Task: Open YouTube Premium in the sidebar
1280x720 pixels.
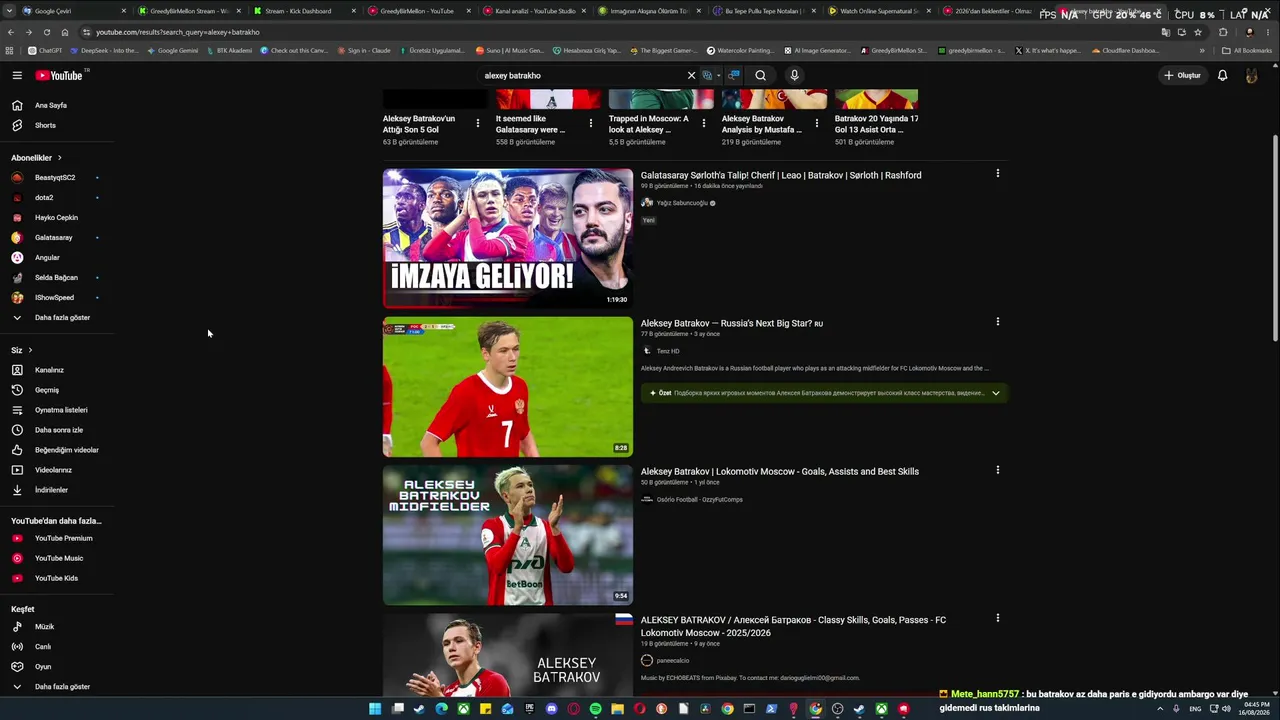Action: pyautogui.click(x=57, y=538)
